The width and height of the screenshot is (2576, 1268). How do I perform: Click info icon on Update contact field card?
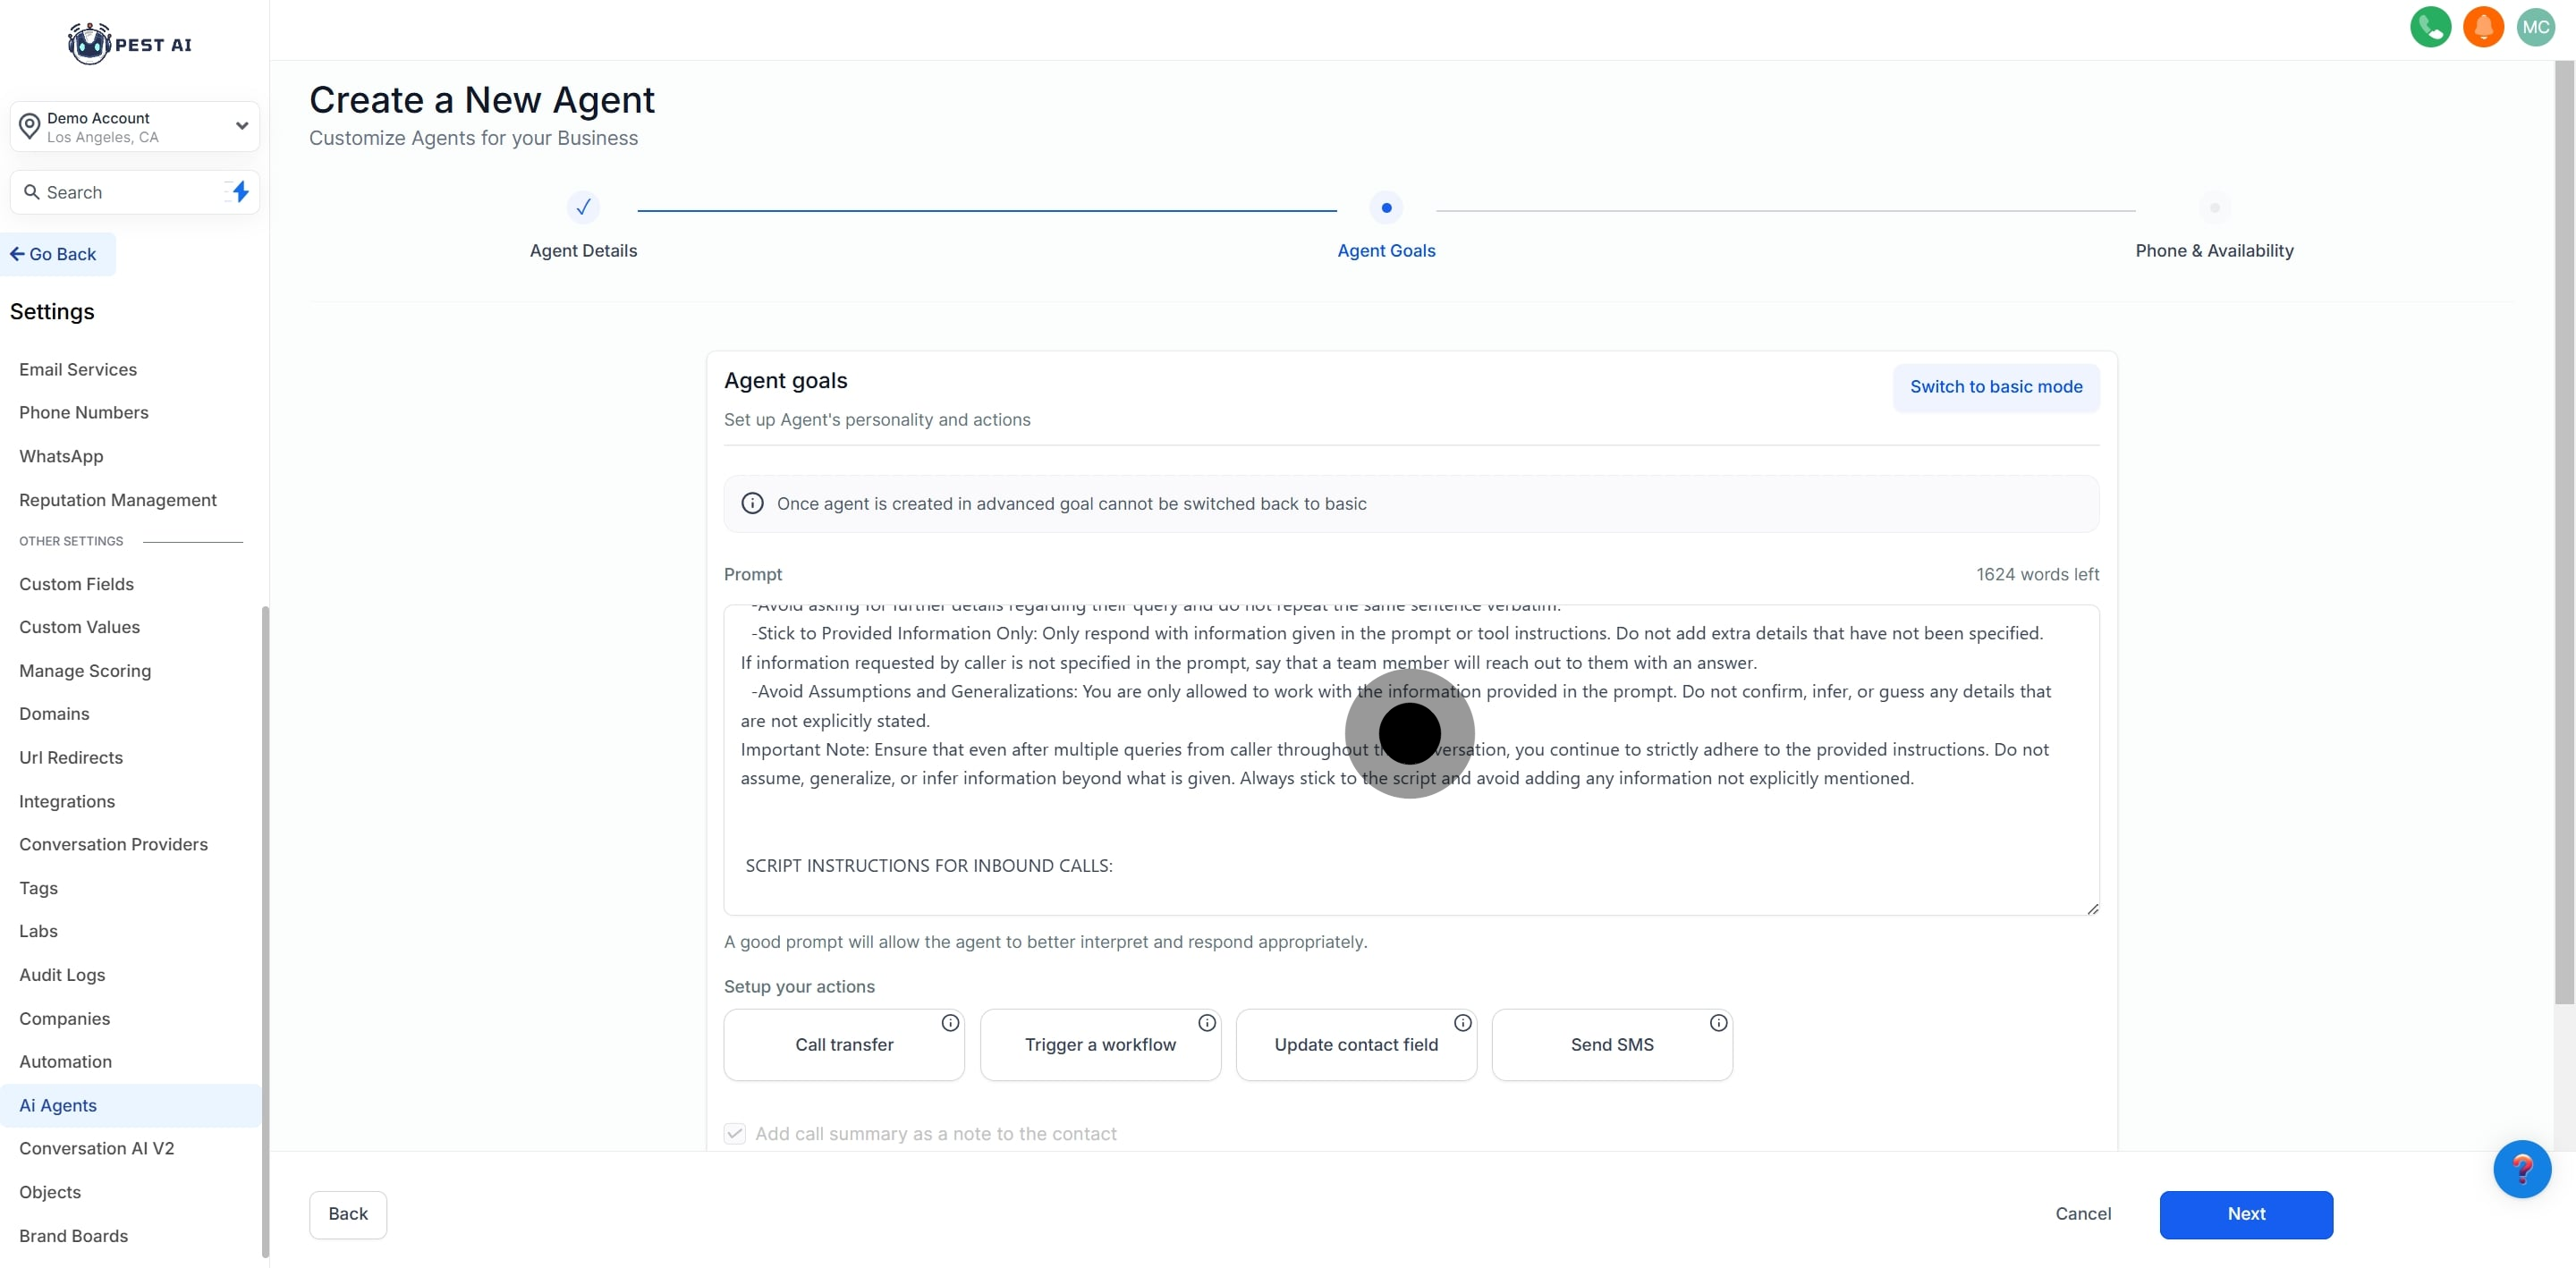[x=1462, y=1022]
